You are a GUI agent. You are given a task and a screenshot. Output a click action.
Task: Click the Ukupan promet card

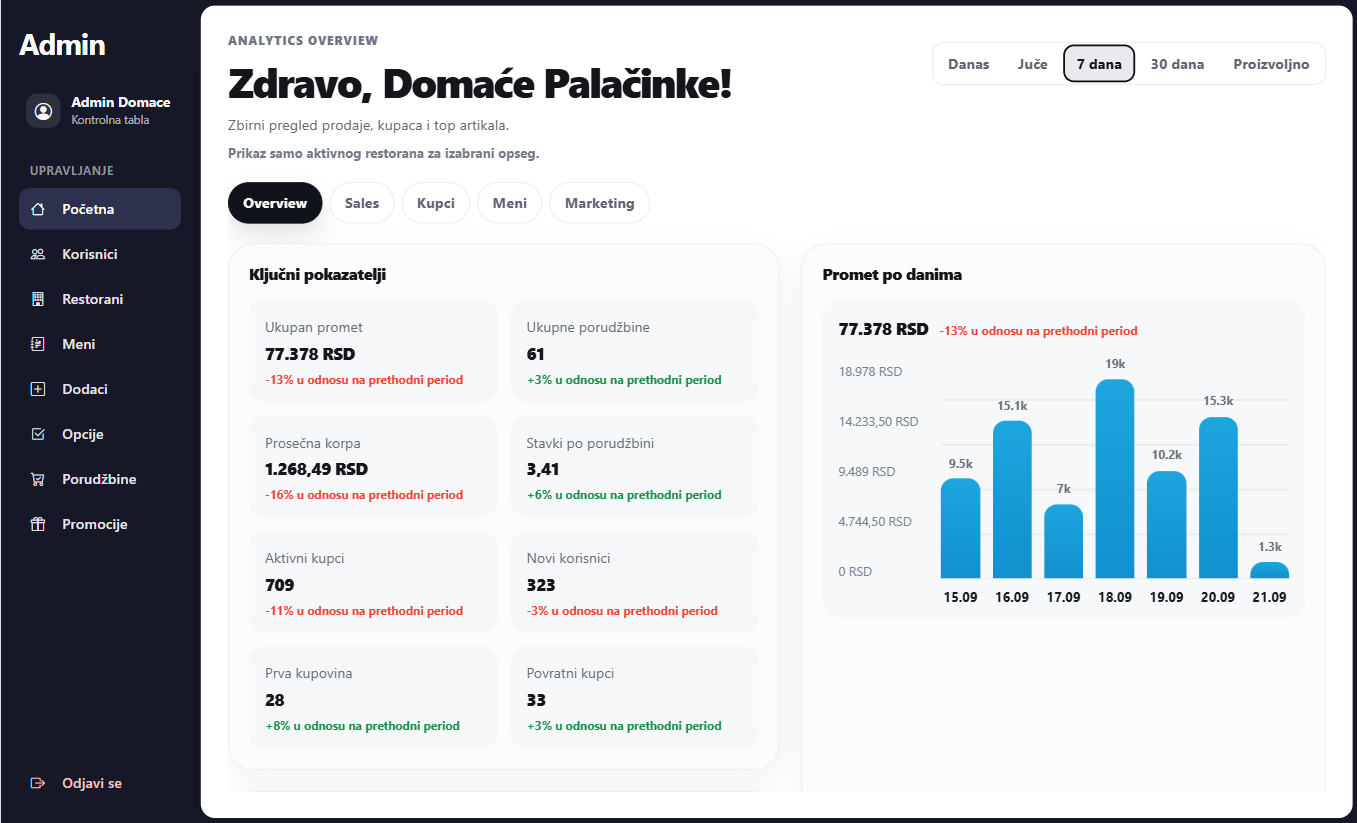pos(373,351)
